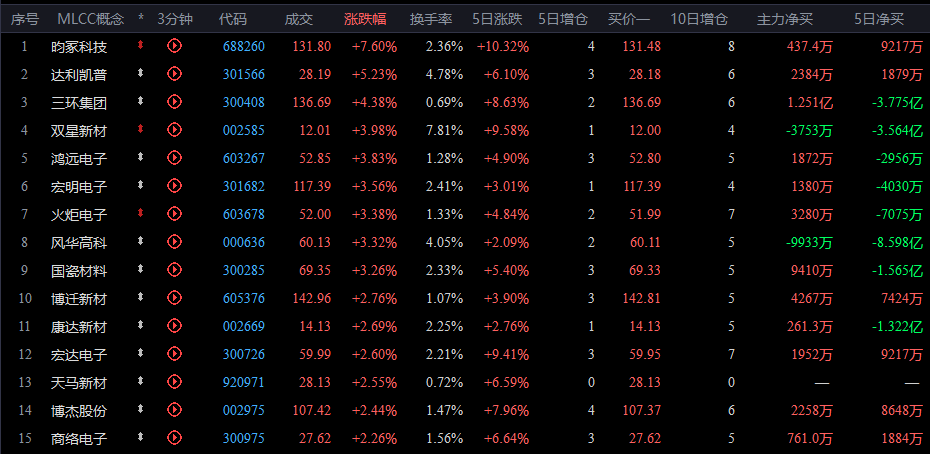Open stock code 002585
The image size is (930, 454).
pos(244,130)
